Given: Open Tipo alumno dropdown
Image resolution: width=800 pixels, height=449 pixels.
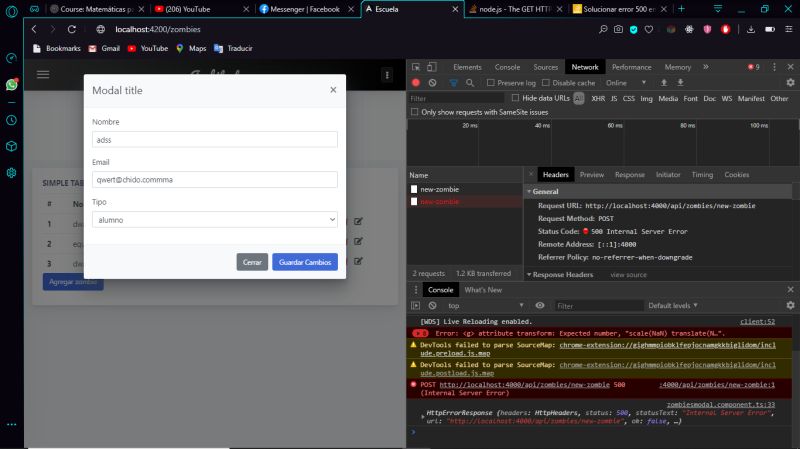Looking at the screenshot, I should pyautogui.click(x=215, y=219).
